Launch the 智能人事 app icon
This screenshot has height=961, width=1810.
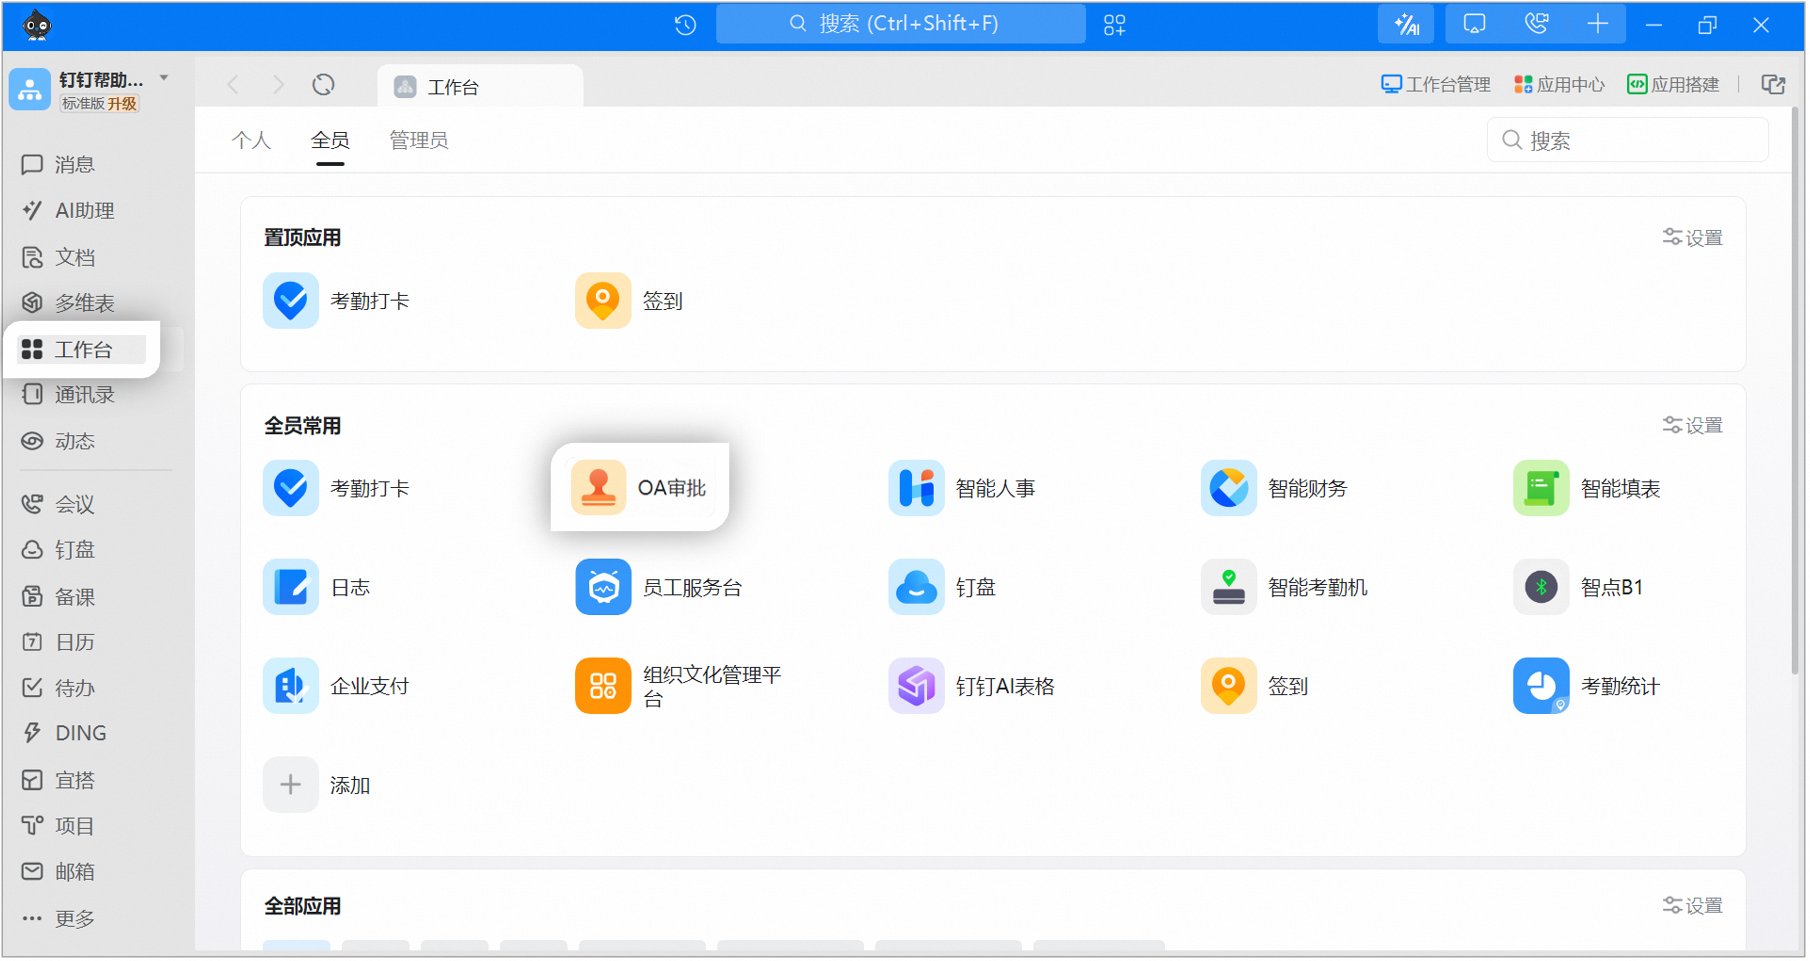[916, 488]
